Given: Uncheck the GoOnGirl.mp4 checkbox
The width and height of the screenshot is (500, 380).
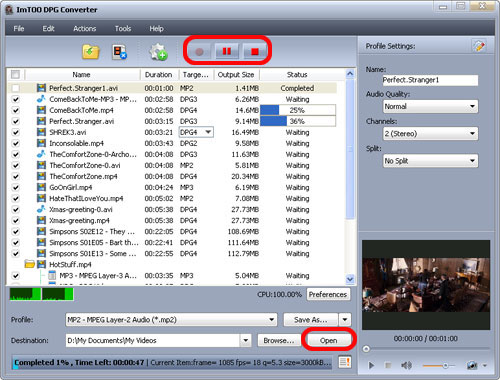Looking at the screenshot, I should coord(15,187).
